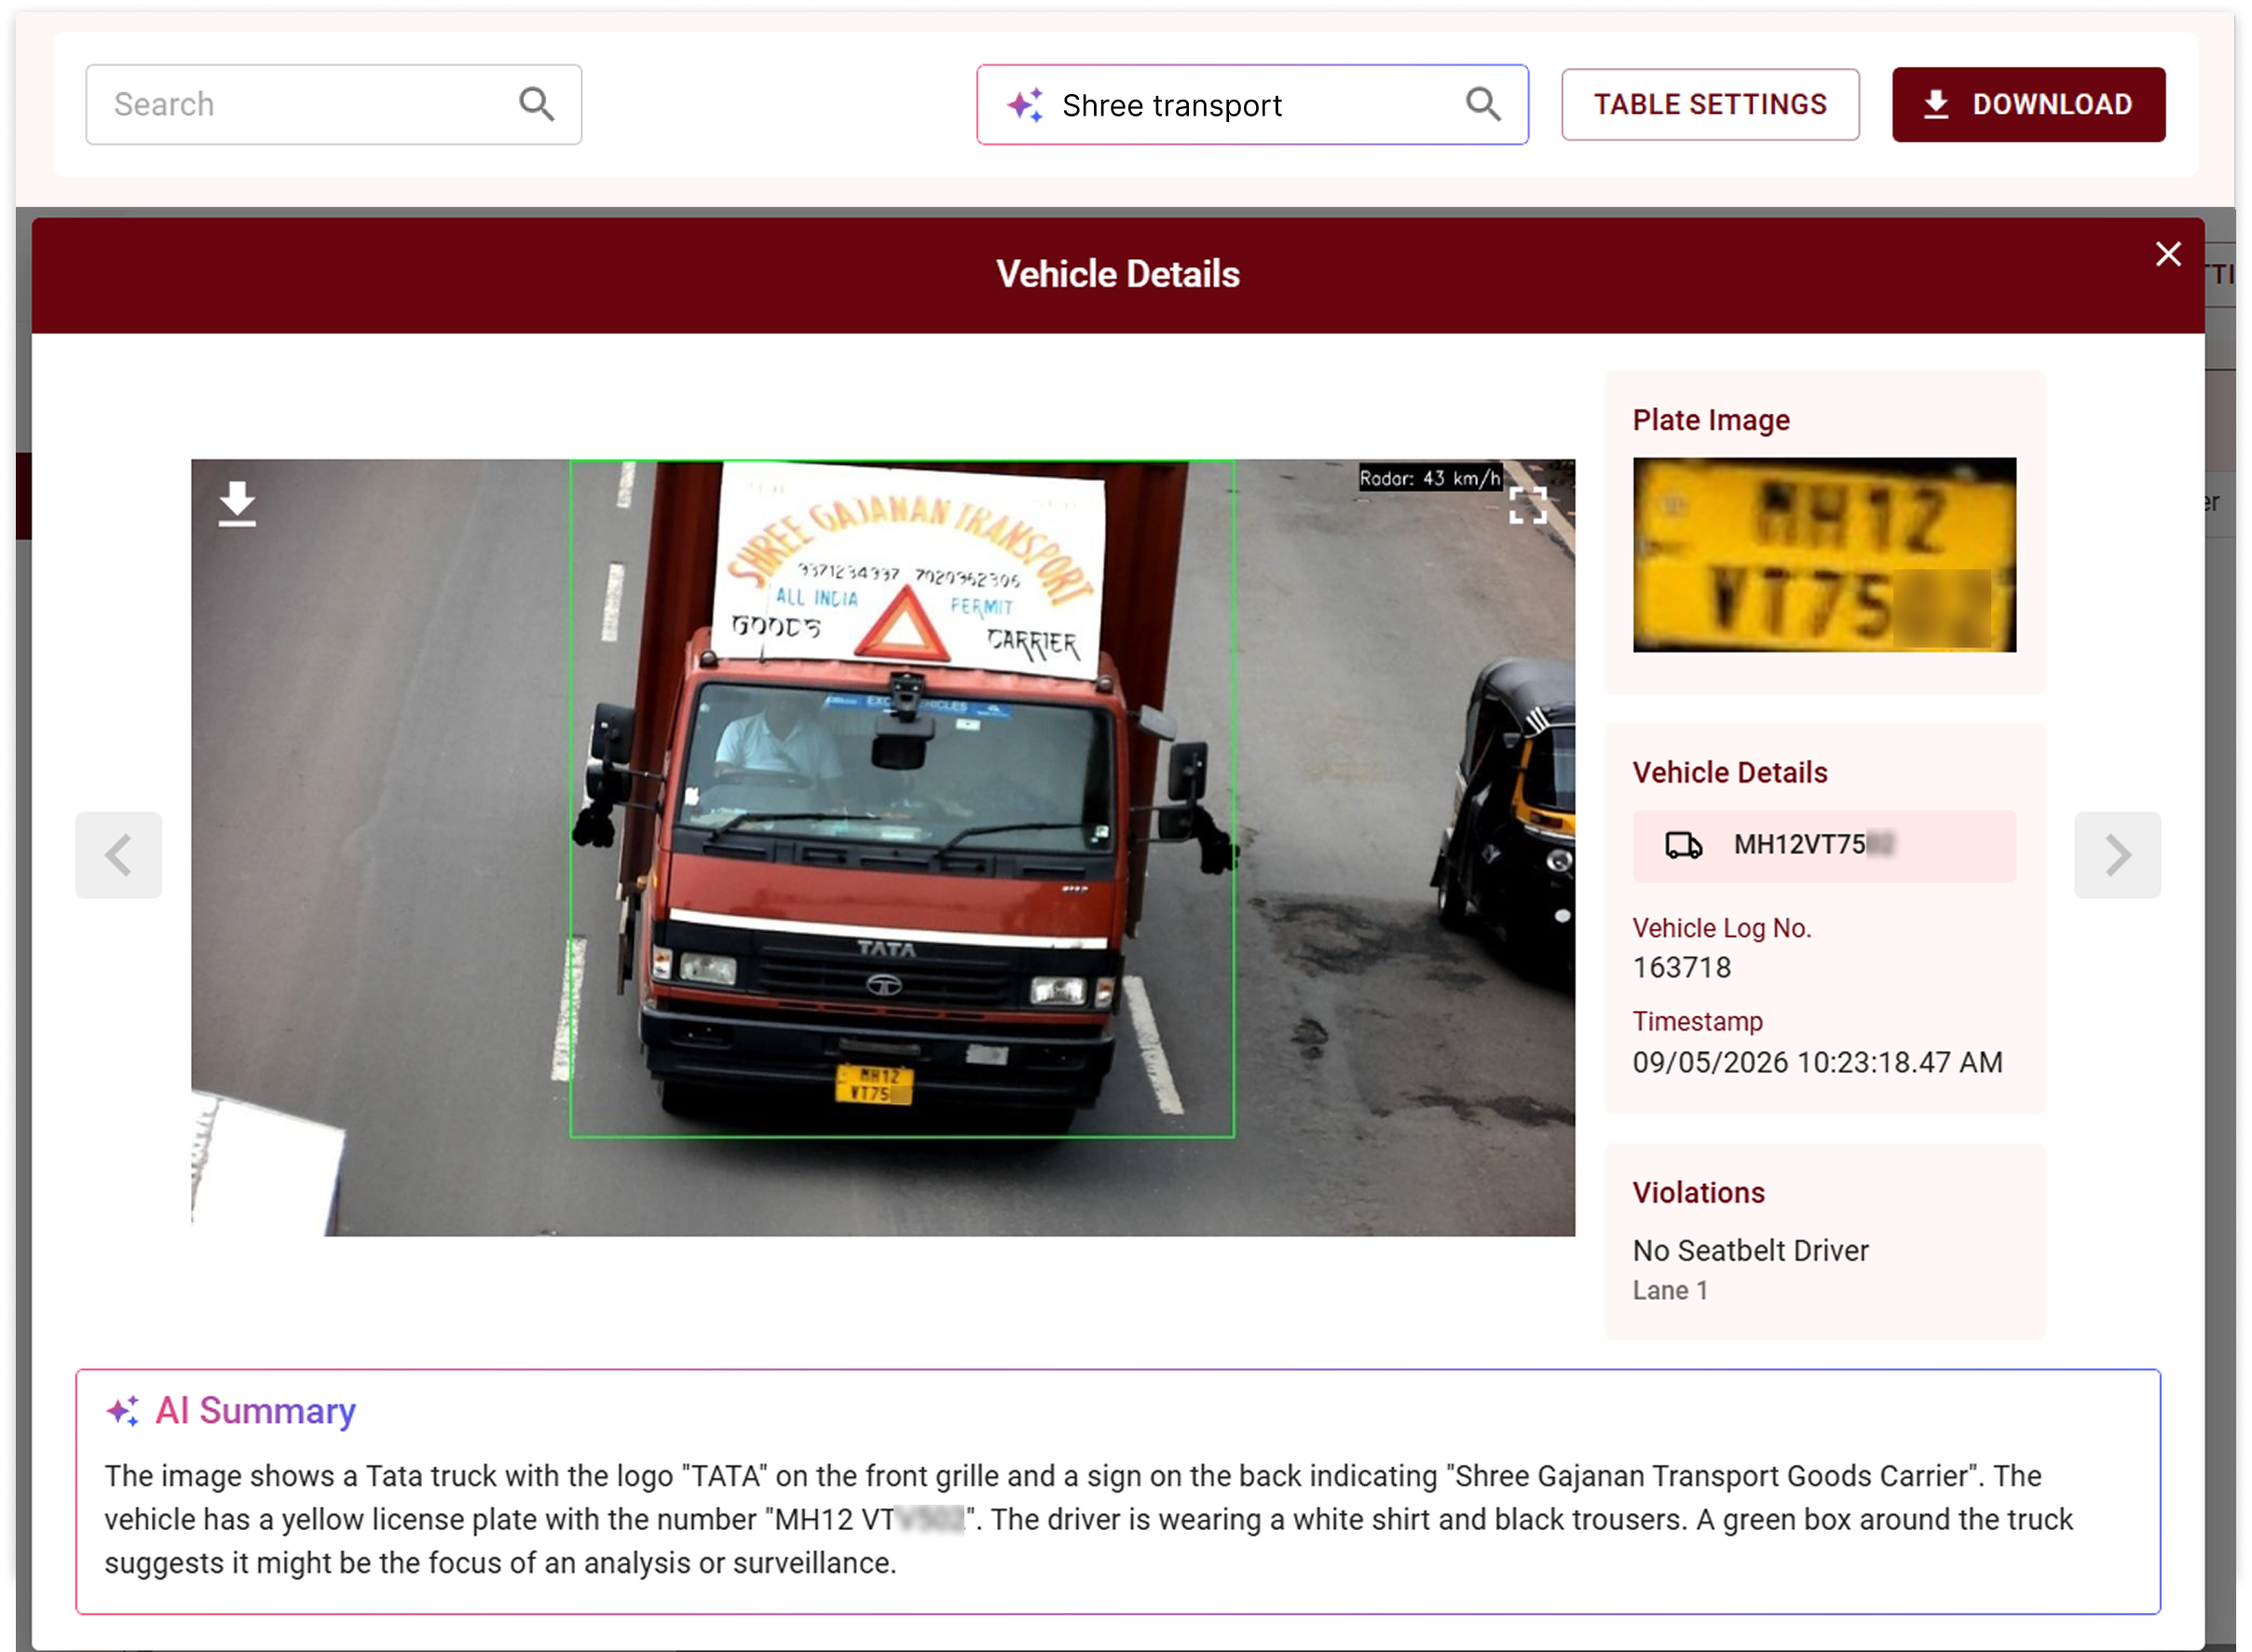Focus the Search input field
The height and width of the screenshot is (1652, 2252).
(x=333, y=104)
